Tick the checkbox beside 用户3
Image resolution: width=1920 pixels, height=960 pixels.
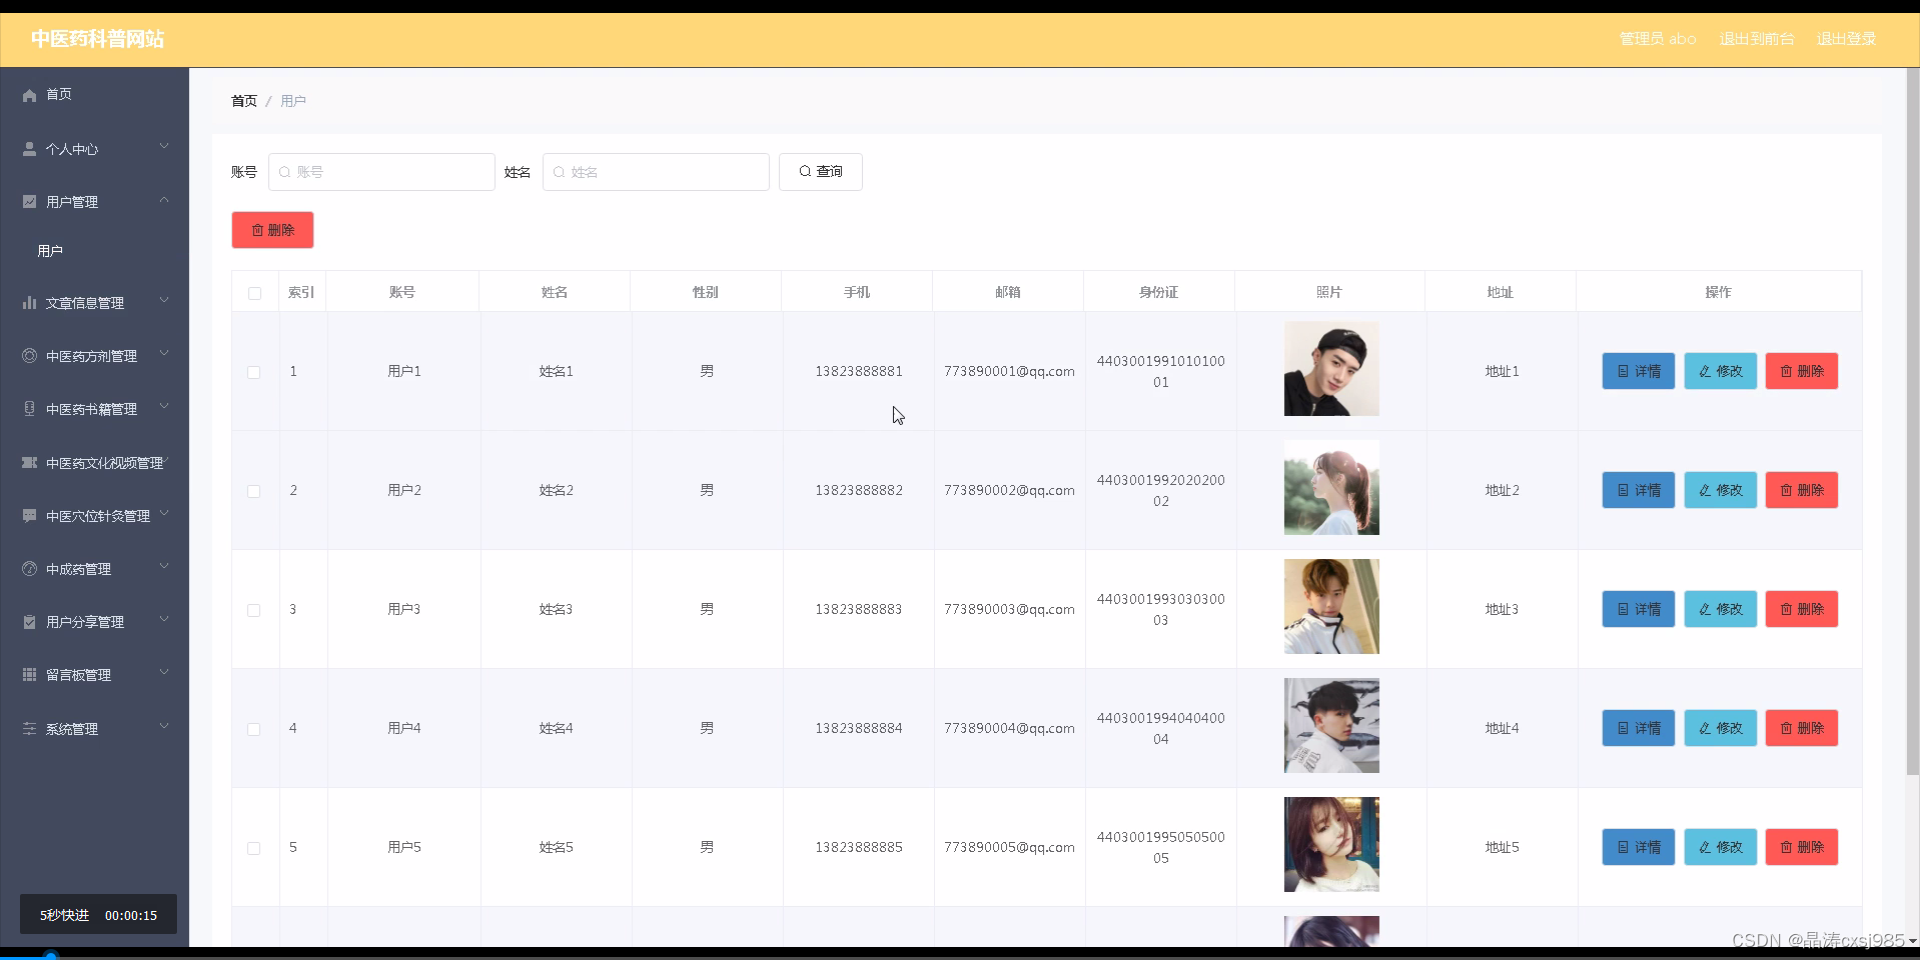[x=254, y=611]
